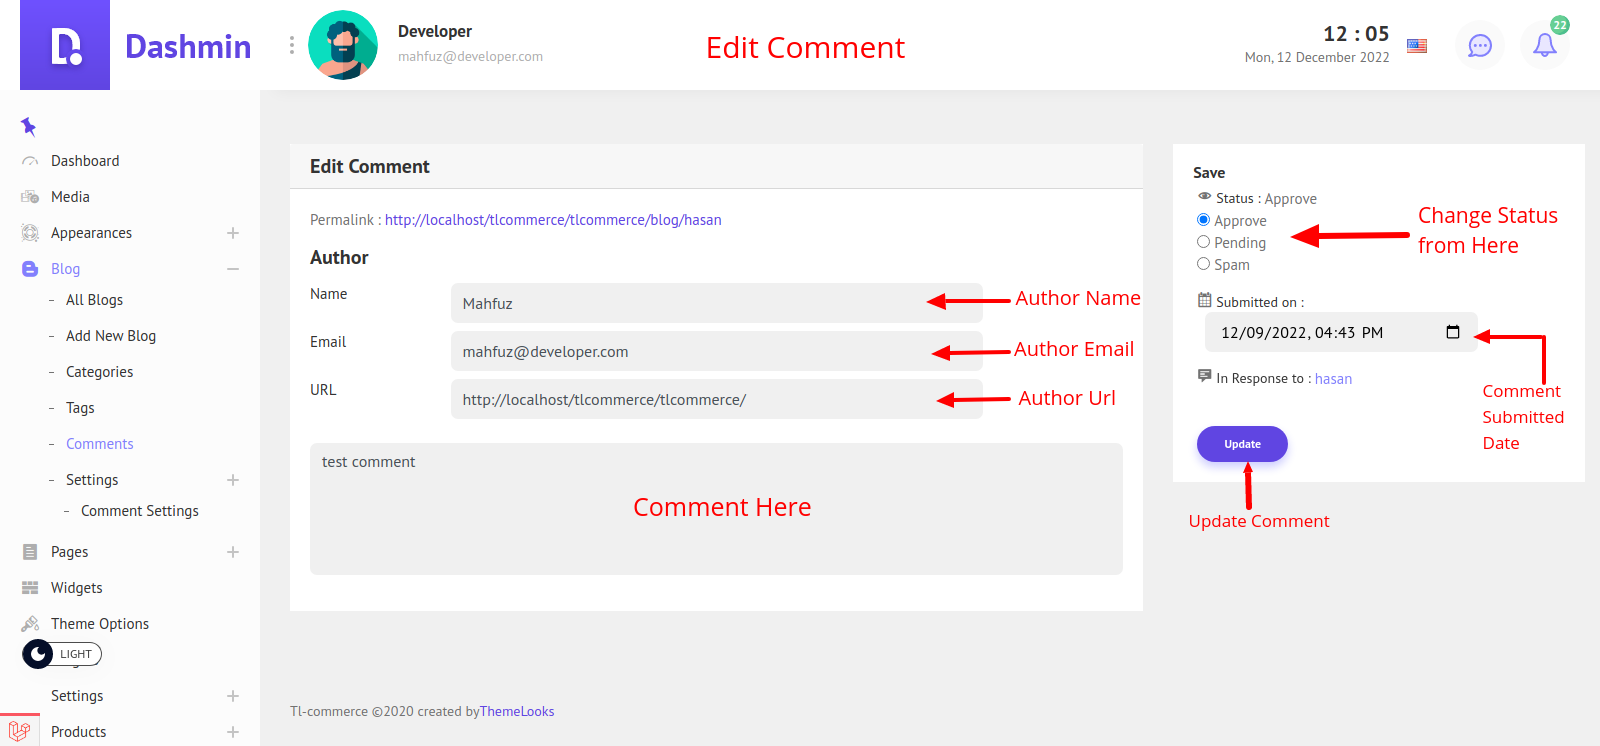
Task: Click the US flag language icon
Action: [x=1417, y=46]
